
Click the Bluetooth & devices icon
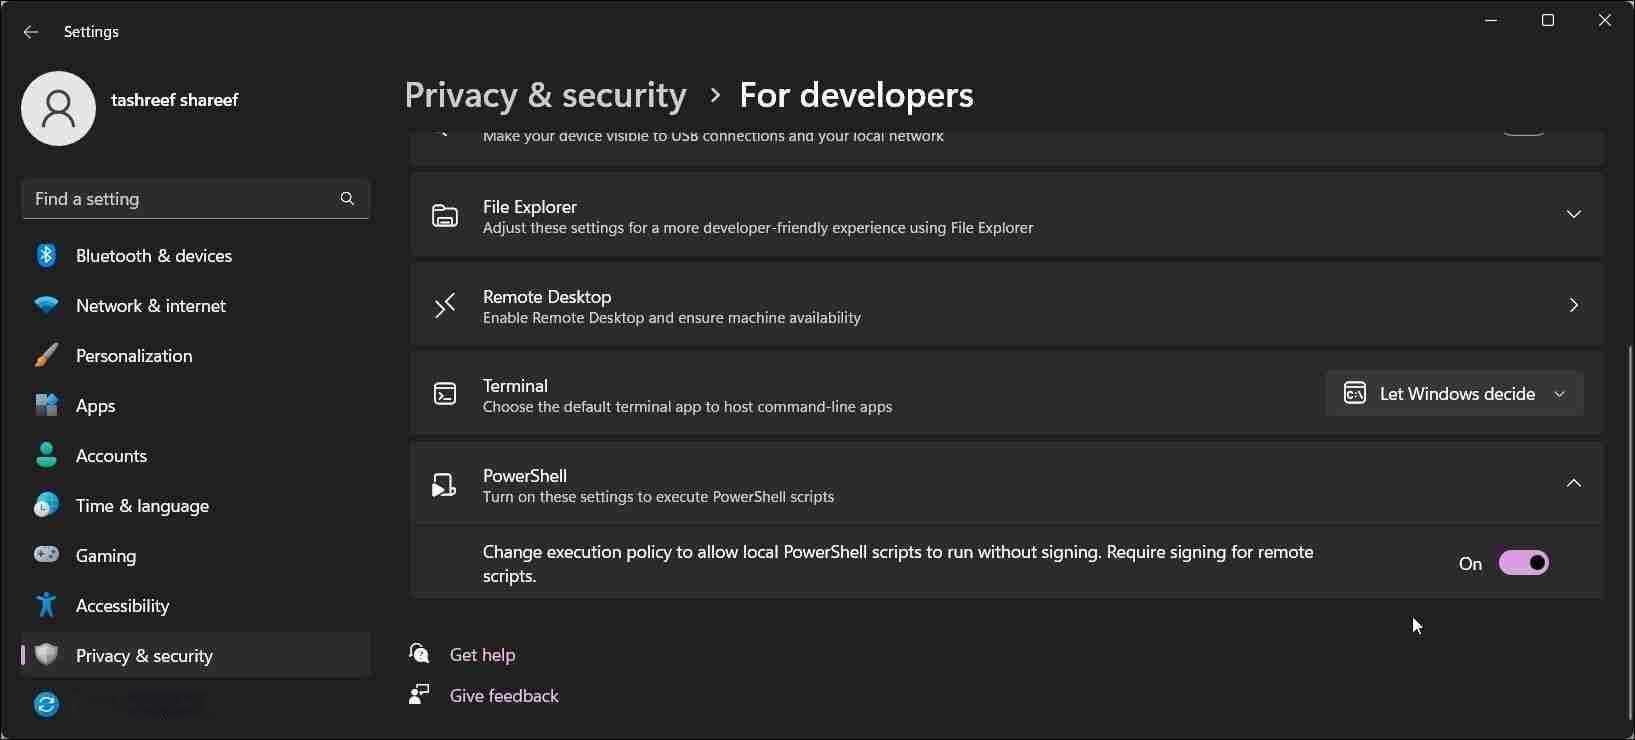[46, 255]
